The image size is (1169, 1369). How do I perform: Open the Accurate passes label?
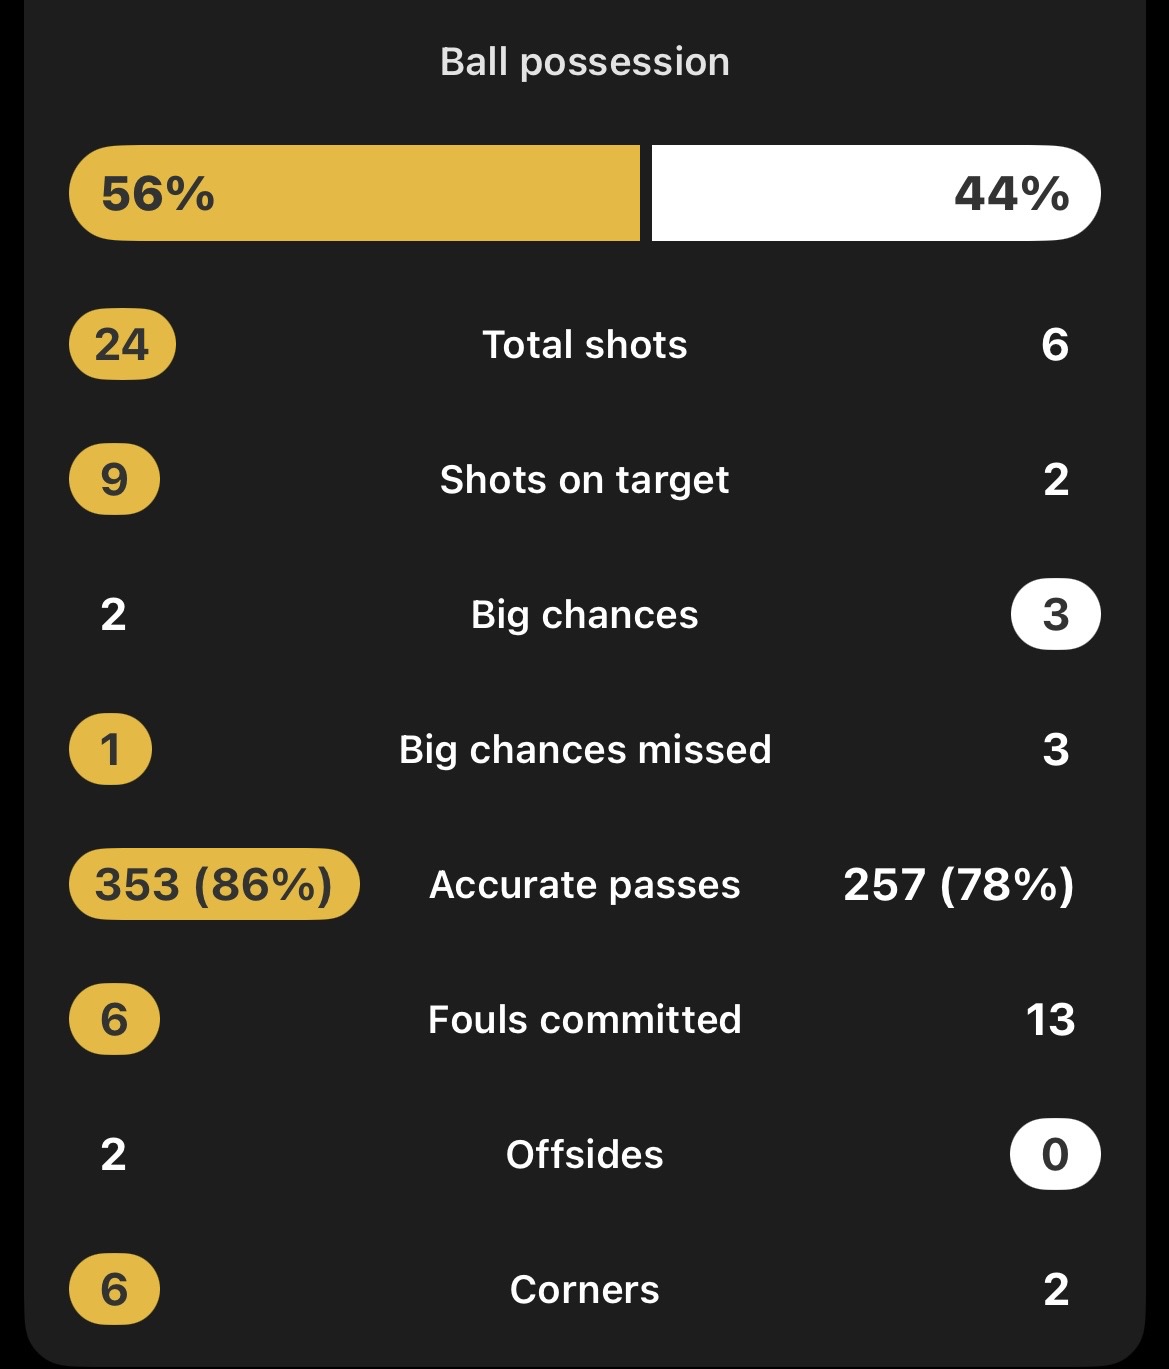pyautogui.click(x=585, y=885)
